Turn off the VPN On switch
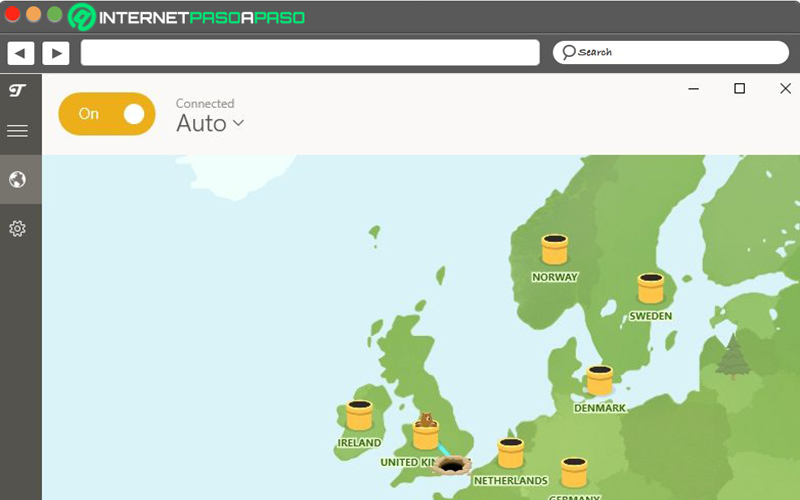The width and height of the screenshot is (800, 500). point(107,114)
